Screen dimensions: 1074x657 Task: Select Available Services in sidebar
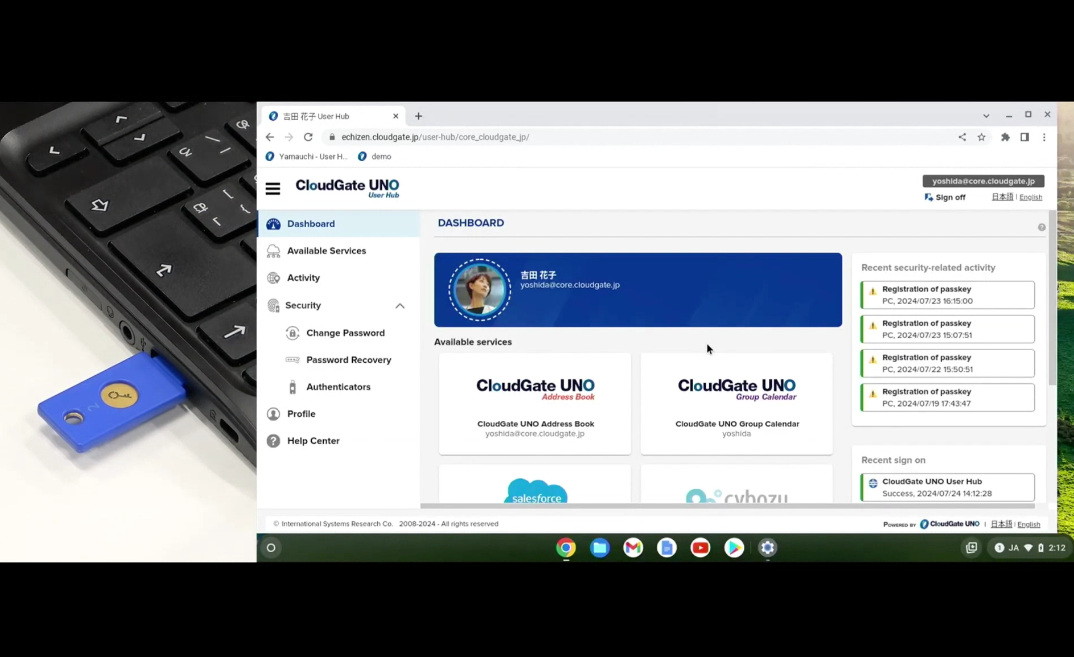click(326, 251)
